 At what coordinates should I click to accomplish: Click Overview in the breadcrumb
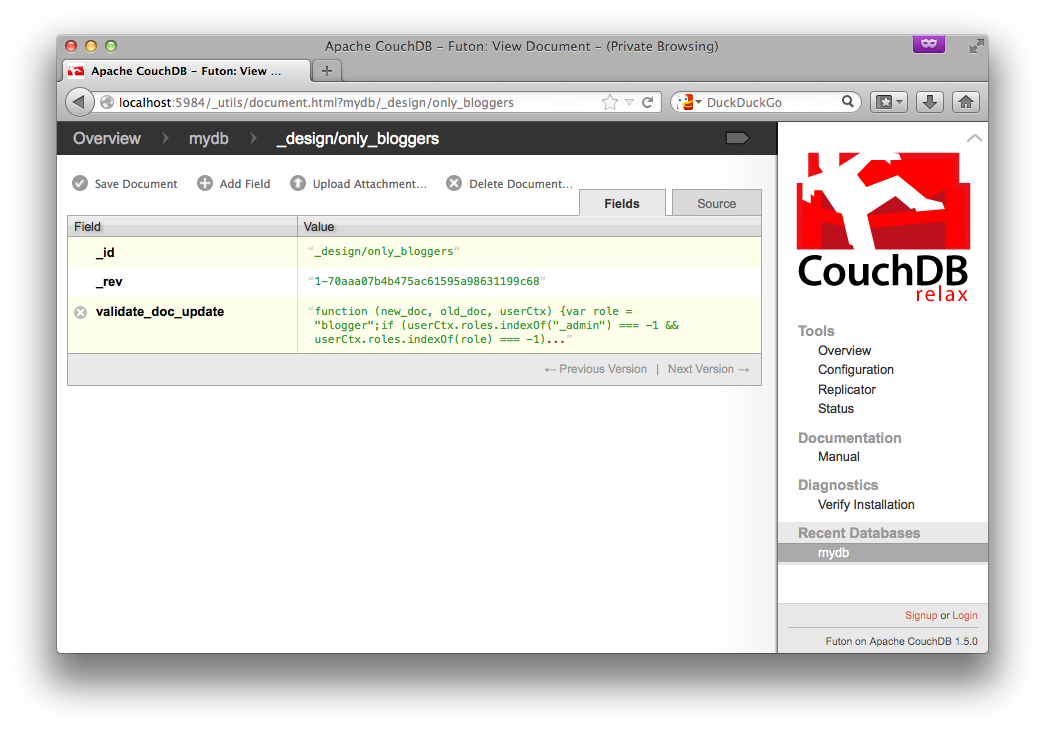pyautogui.click(x=107, y=139)
